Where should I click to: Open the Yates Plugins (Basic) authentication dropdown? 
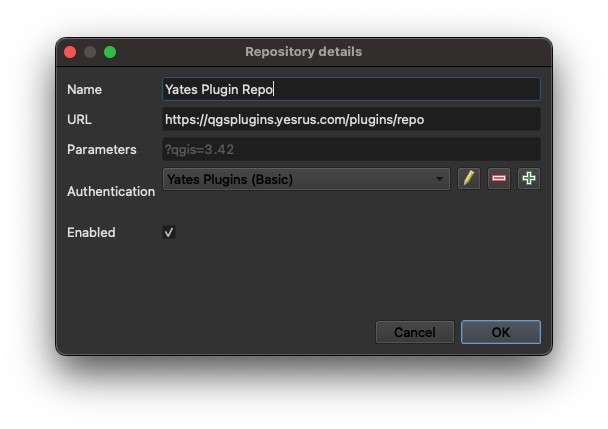coord(306,179)
